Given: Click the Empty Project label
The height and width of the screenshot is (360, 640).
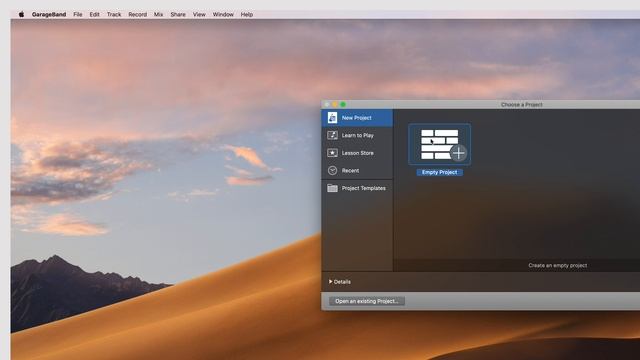Looking at the screenshot, I should [440, 172].
